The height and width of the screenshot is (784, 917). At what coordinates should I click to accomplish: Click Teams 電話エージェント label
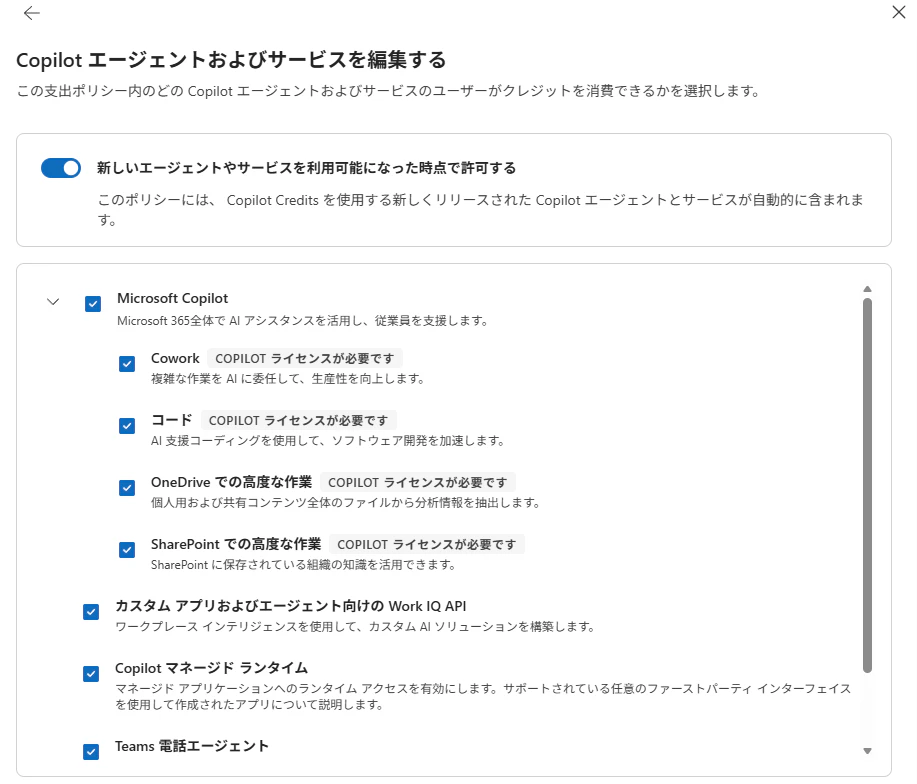(x=192, y=746)
